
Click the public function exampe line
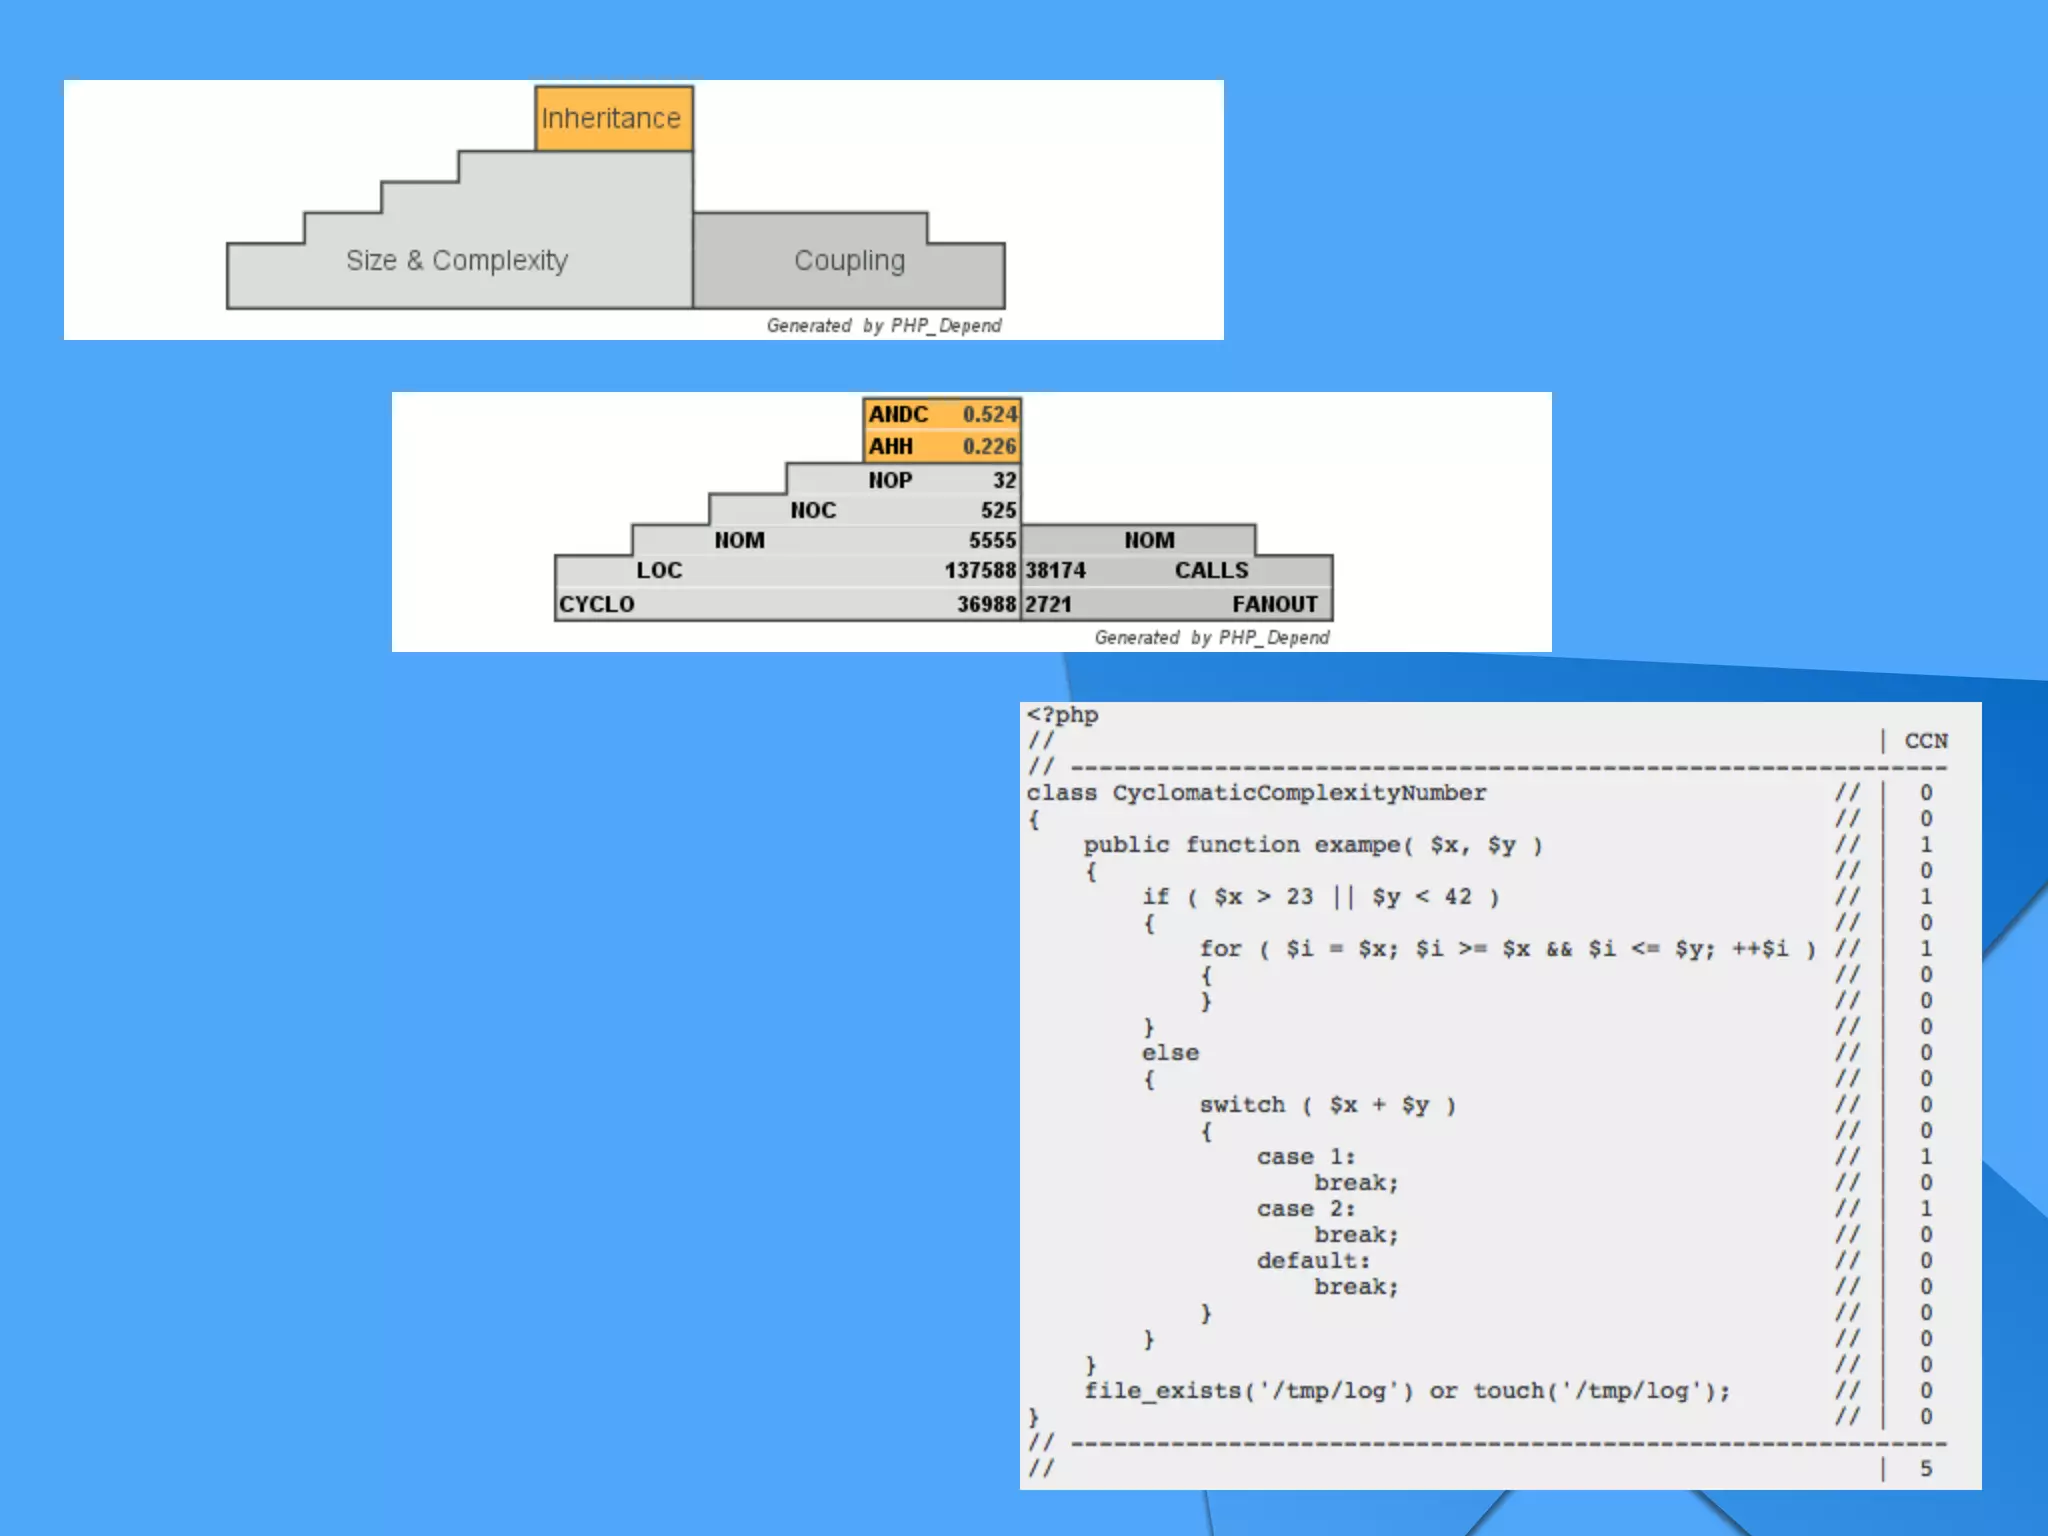(1312, 845)
